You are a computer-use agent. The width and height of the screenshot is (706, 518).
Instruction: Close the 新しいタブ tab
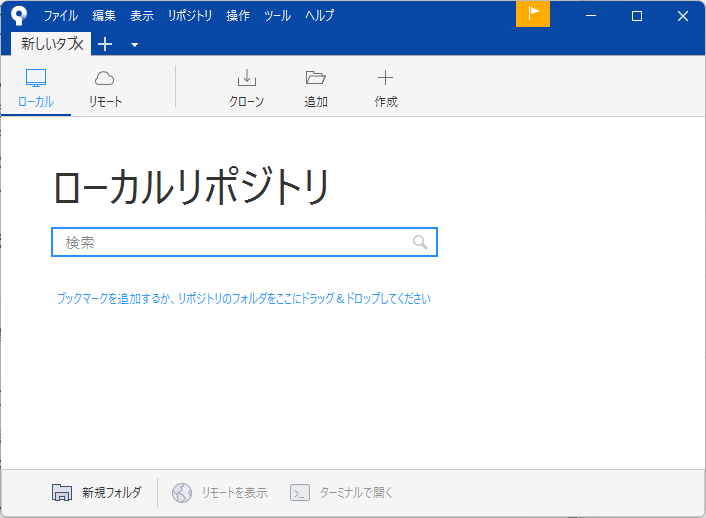79,44
